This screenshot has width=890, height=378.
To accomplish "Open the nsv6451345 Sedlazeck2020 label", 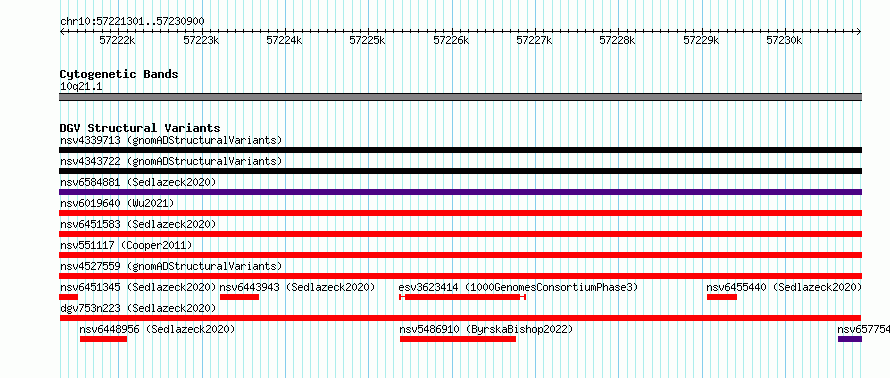I will (x=138, y=287).
